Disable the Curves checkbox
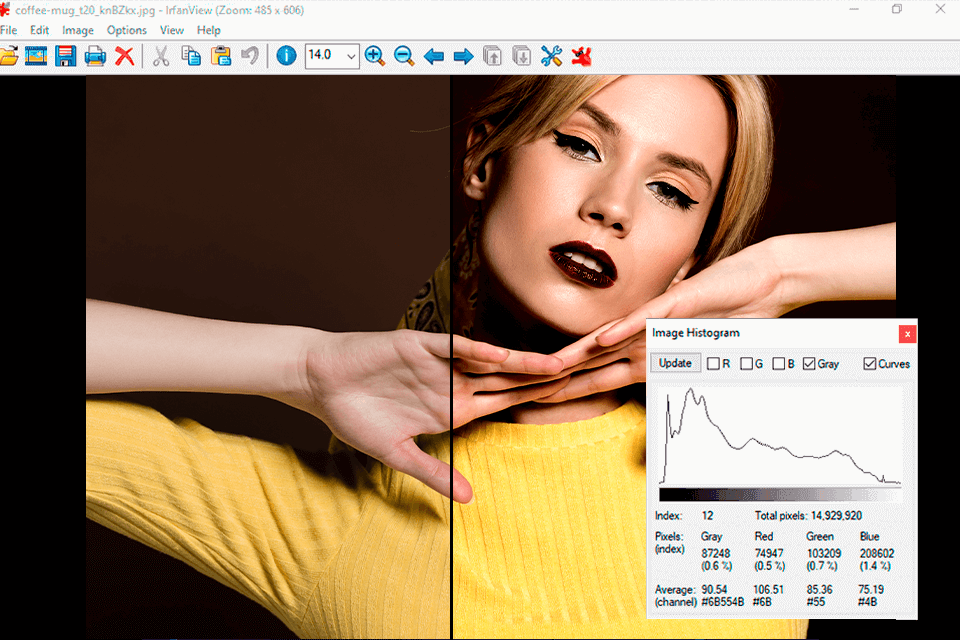 (x=869, y=364)
